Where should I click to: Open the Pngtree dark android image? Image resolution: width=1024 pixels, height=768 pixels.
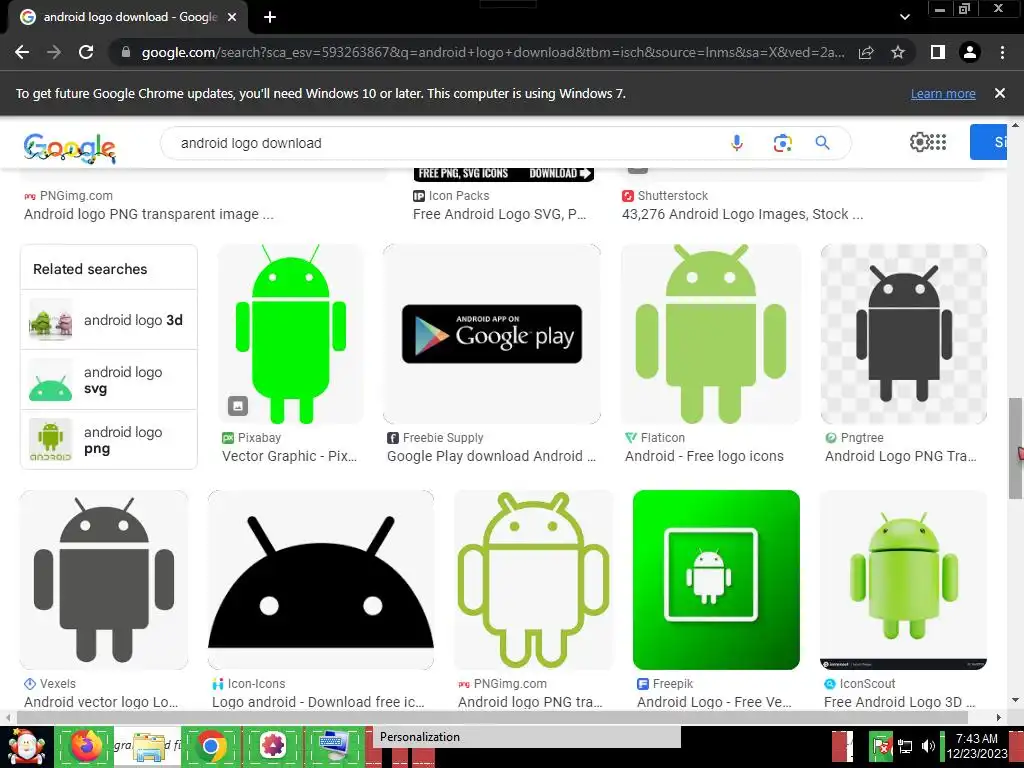coord(904,334)
